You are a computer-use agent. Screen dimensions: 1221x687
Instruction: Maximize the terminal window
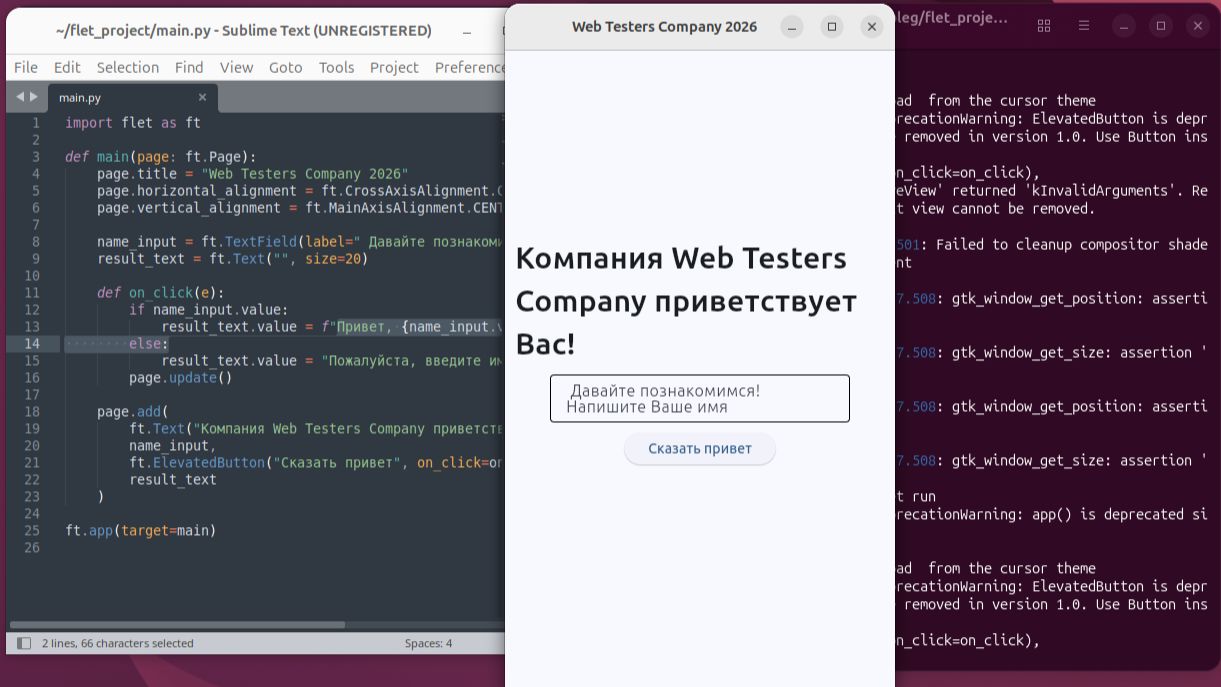click(1161, 26)
